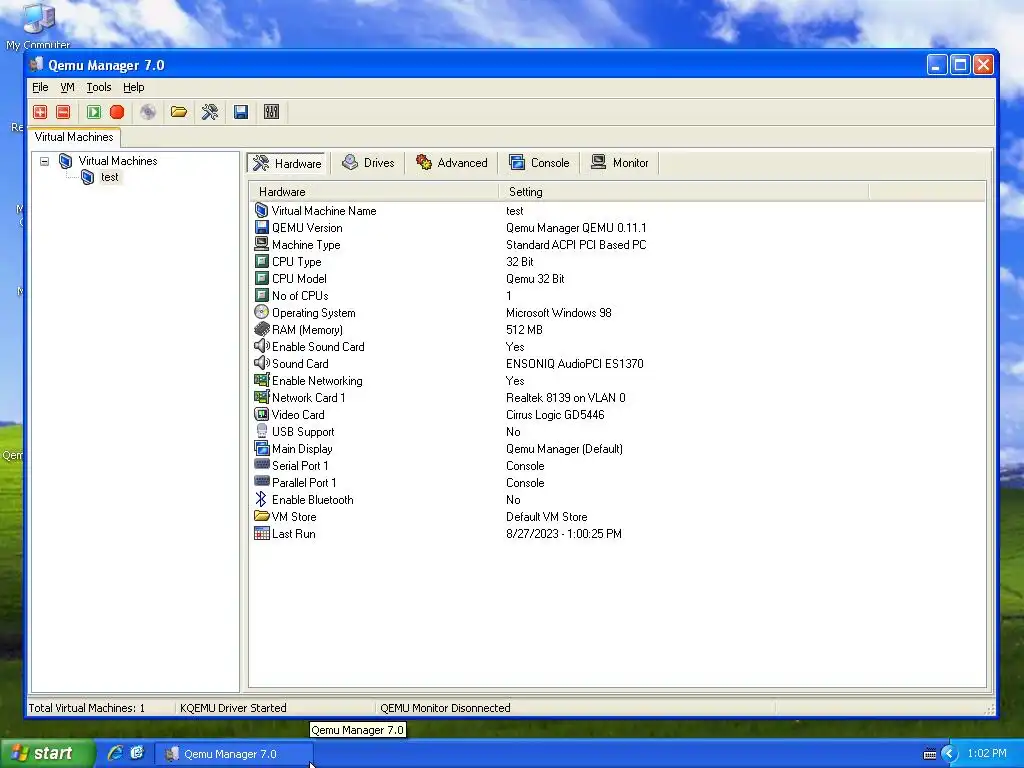The width and height of the screenshot is (1024, 768).
Task: Click 'QEMU Monitor Disconnected' in the status bar
Action: click(445, 708)
